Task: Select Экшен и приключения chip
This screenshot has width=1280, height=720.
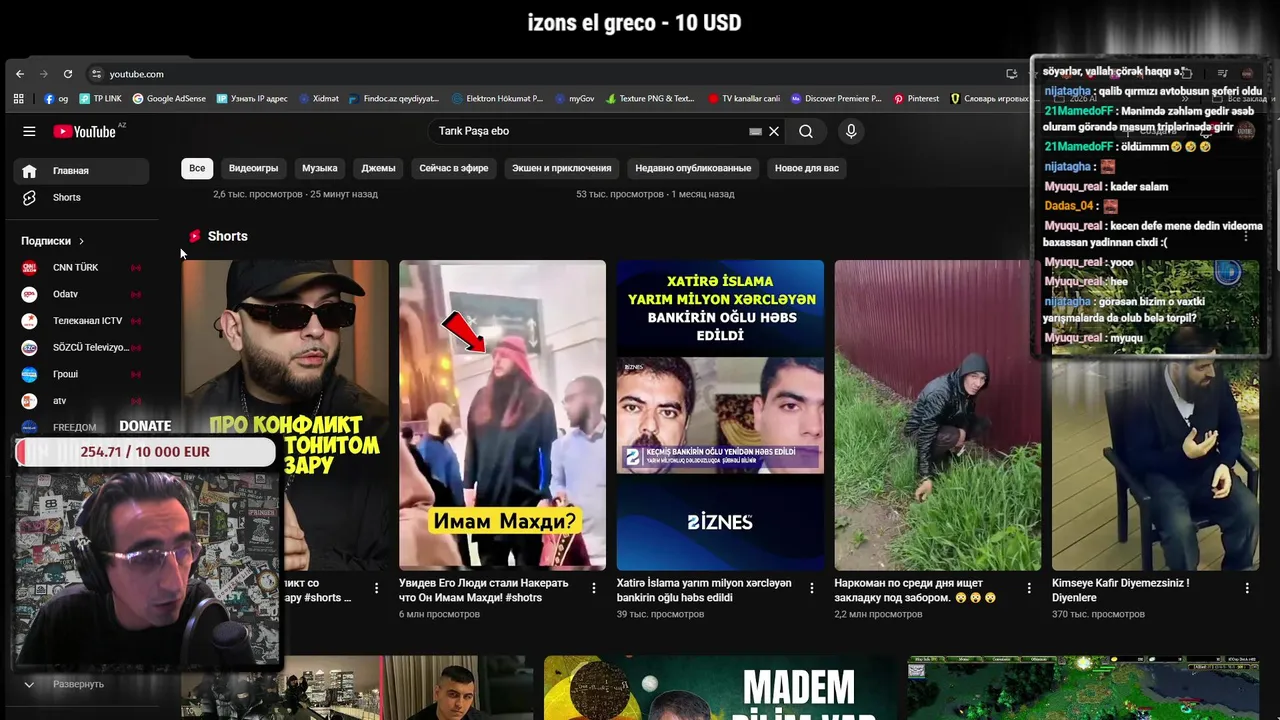Action: coord(562,168)
